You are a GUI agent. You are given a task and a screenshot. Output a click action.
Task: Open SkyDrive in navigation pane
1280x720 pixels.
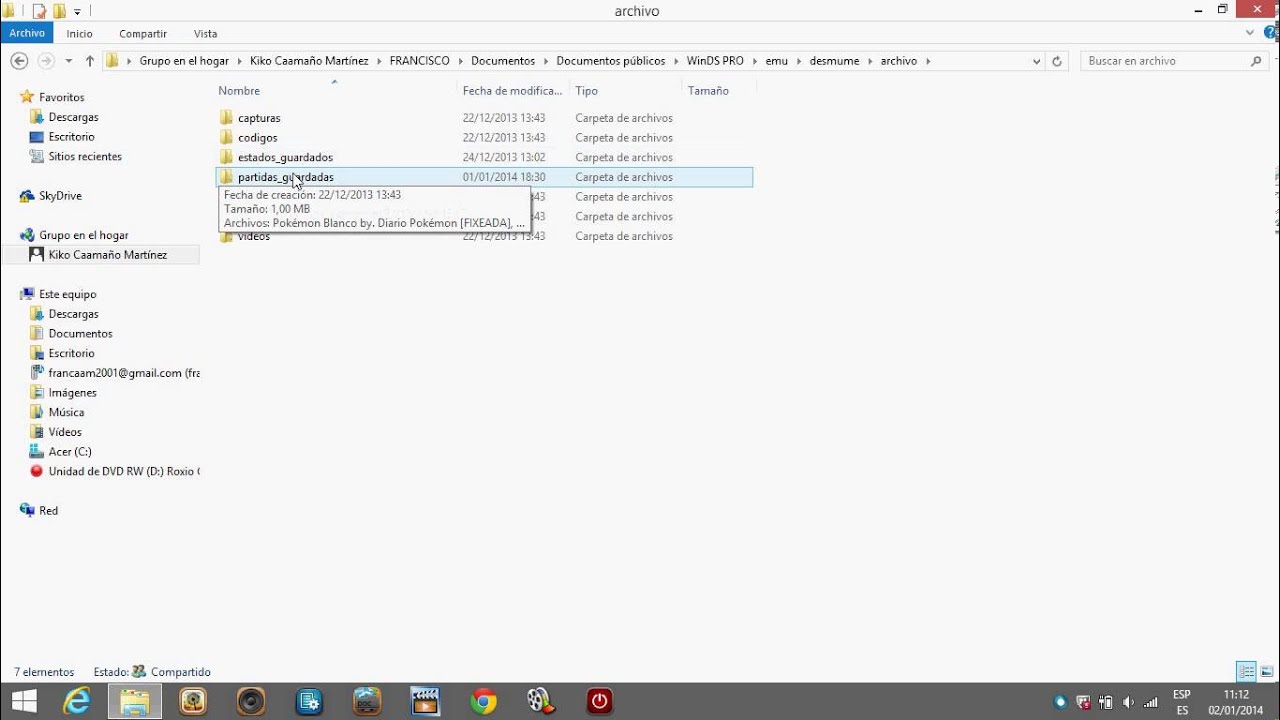click(60, 196)
